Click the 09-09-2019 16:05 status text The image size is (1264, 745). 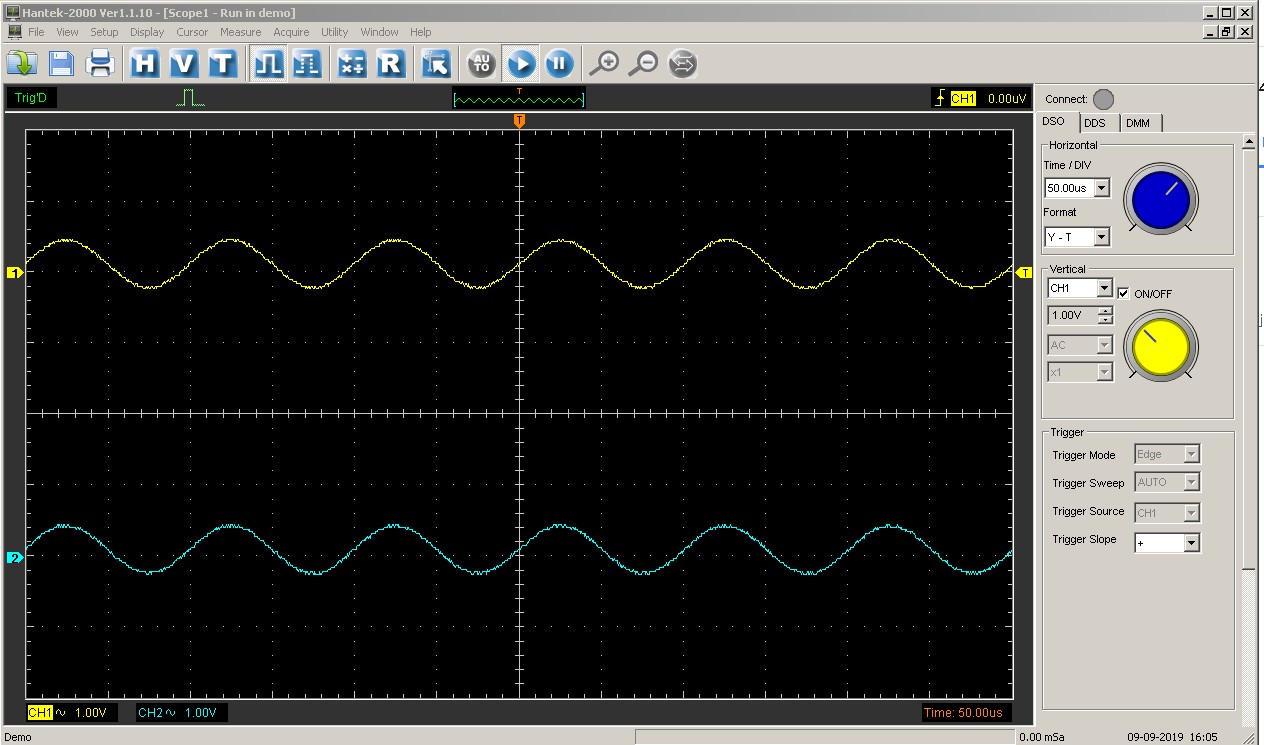coord(1172,737)
